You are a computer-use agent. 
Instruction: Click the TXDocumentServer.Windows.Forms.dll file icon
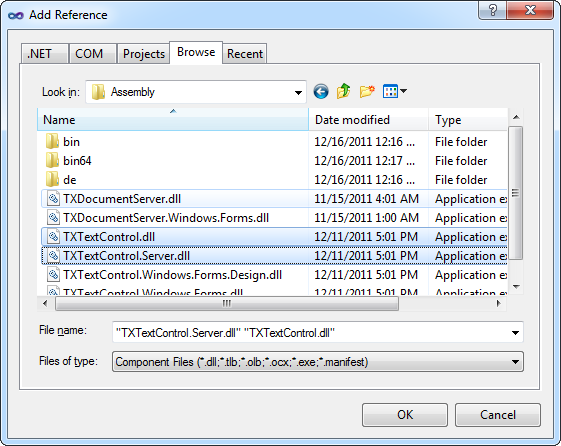[53, 217]
